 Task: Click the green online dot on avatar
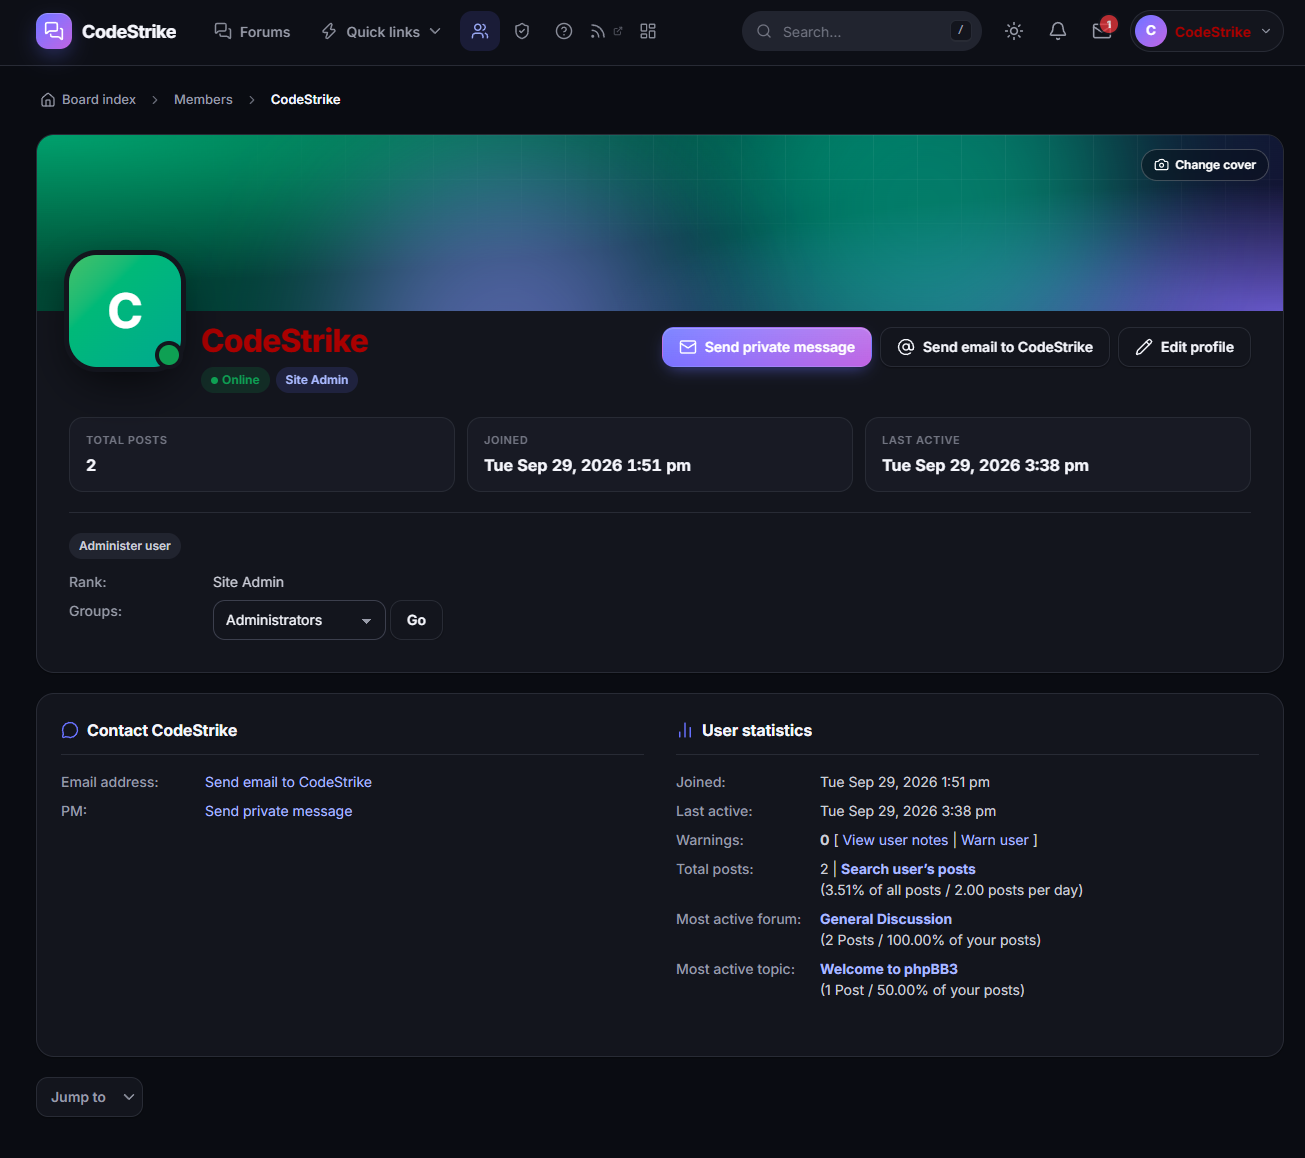(x=169, y=355)
